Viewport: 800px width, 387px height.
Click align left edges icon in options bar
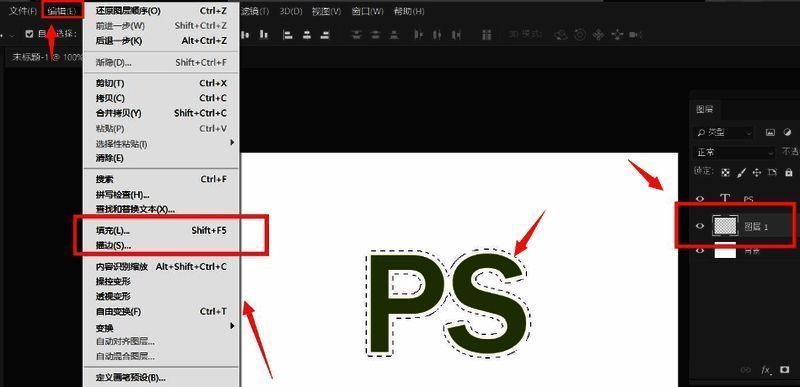[x=288, y=35]
